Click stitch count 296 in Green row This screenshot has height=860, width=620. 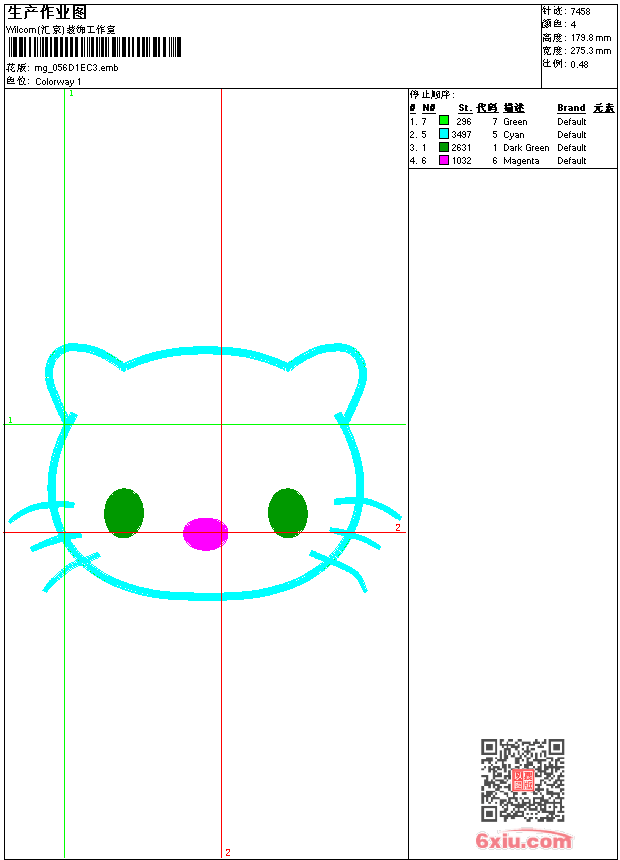(x=464, y=122)
